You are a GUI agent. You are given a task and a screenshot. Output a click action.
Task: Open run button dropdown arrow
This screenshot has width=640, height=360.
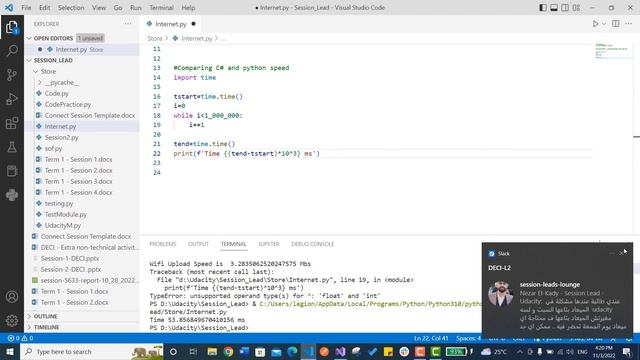[x=604, y=24]
